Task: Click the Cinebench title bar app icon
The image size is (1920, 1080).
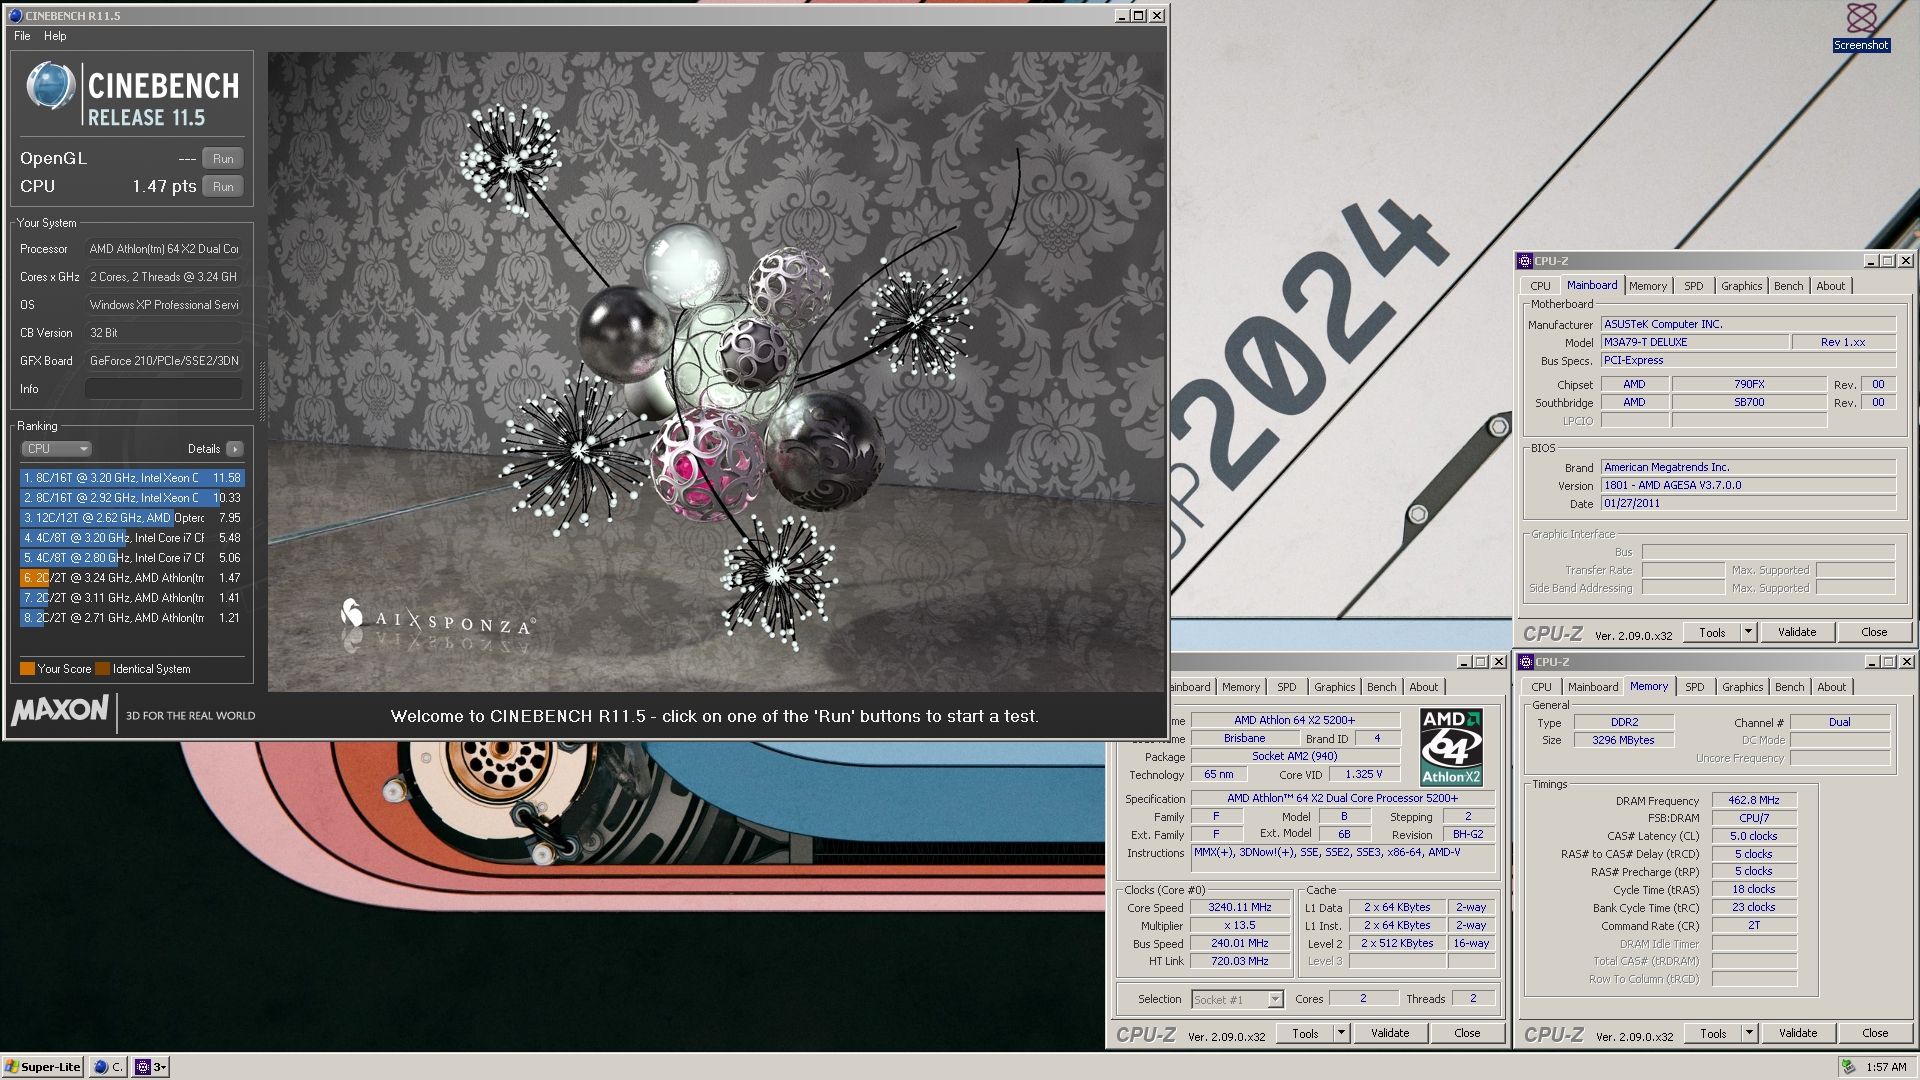Action: click(15, 15)
